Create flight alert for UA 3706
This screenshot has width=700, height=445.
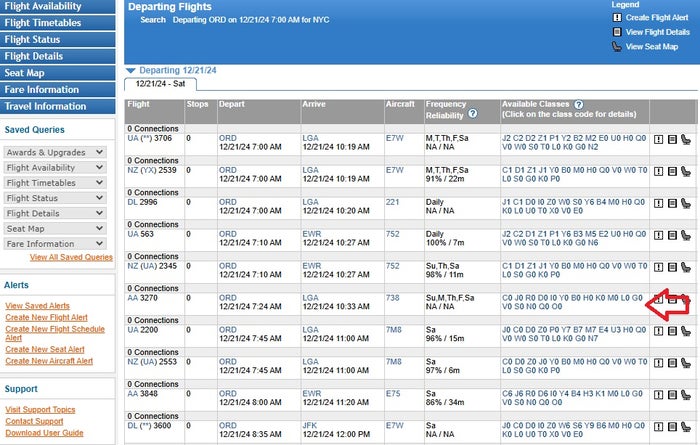pyautogui.click(x=658, y=140)
